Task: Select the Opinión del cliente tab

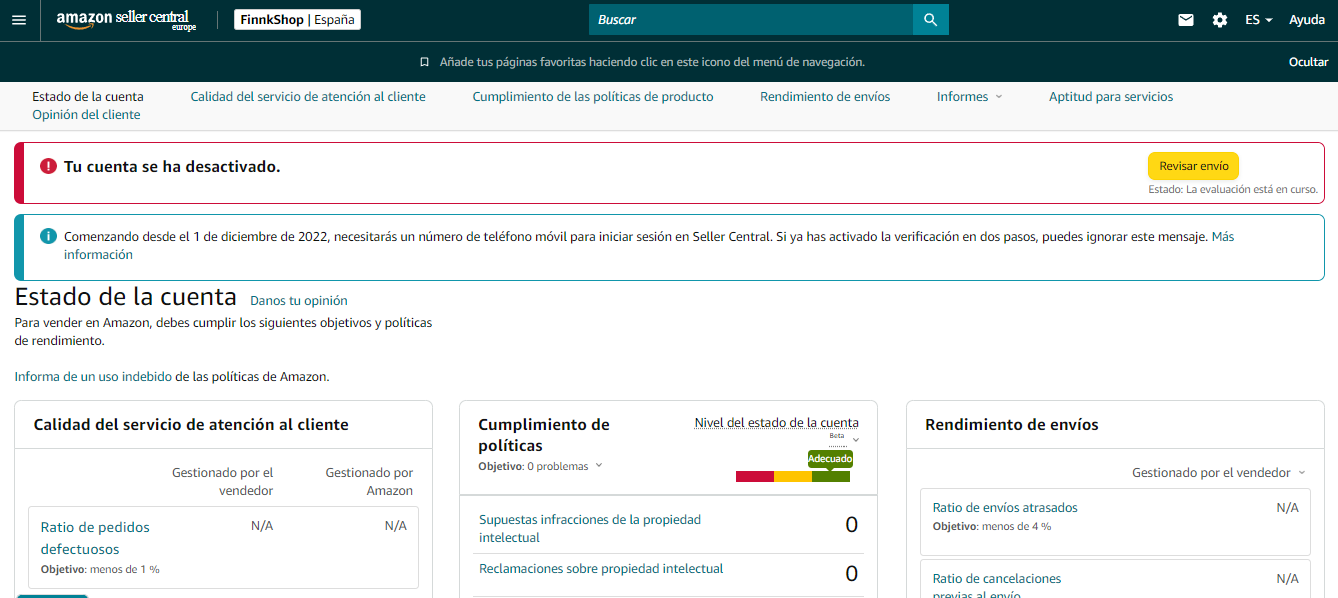Action: (86, 115)
